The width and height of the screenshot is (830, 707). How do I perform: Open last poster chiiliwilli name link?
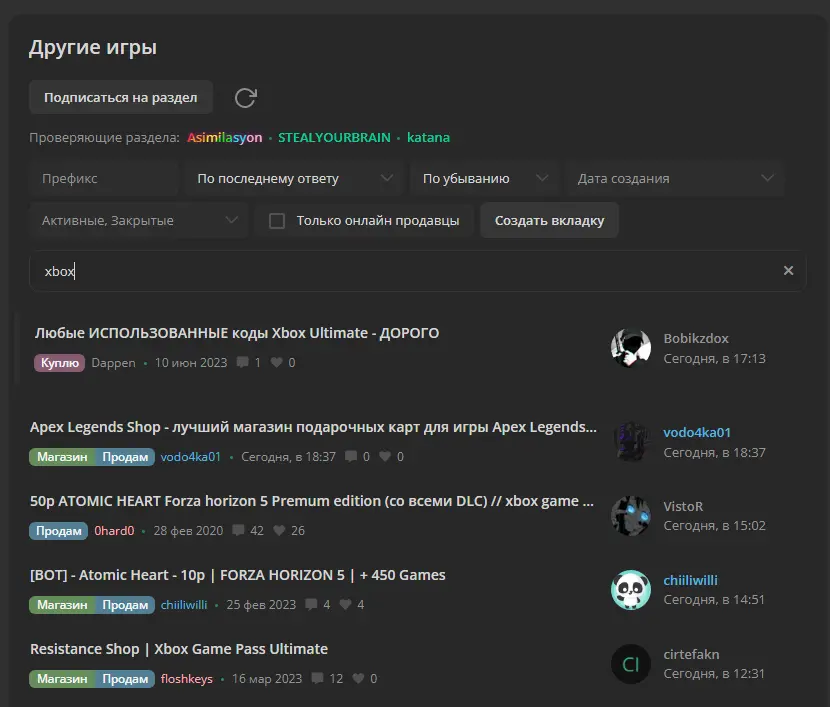coord(690,581)
